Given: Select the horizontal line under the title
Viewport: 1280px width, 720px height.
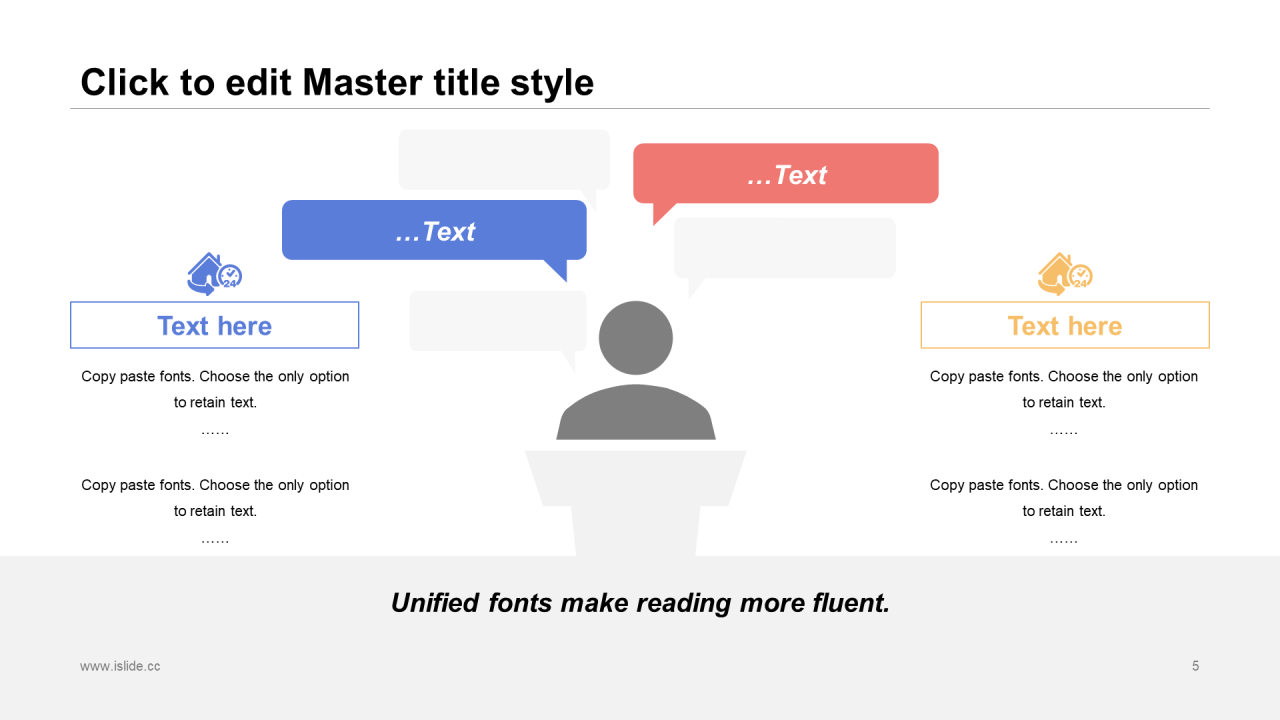Looking at the screenshot, I should (x=640, y=108).
